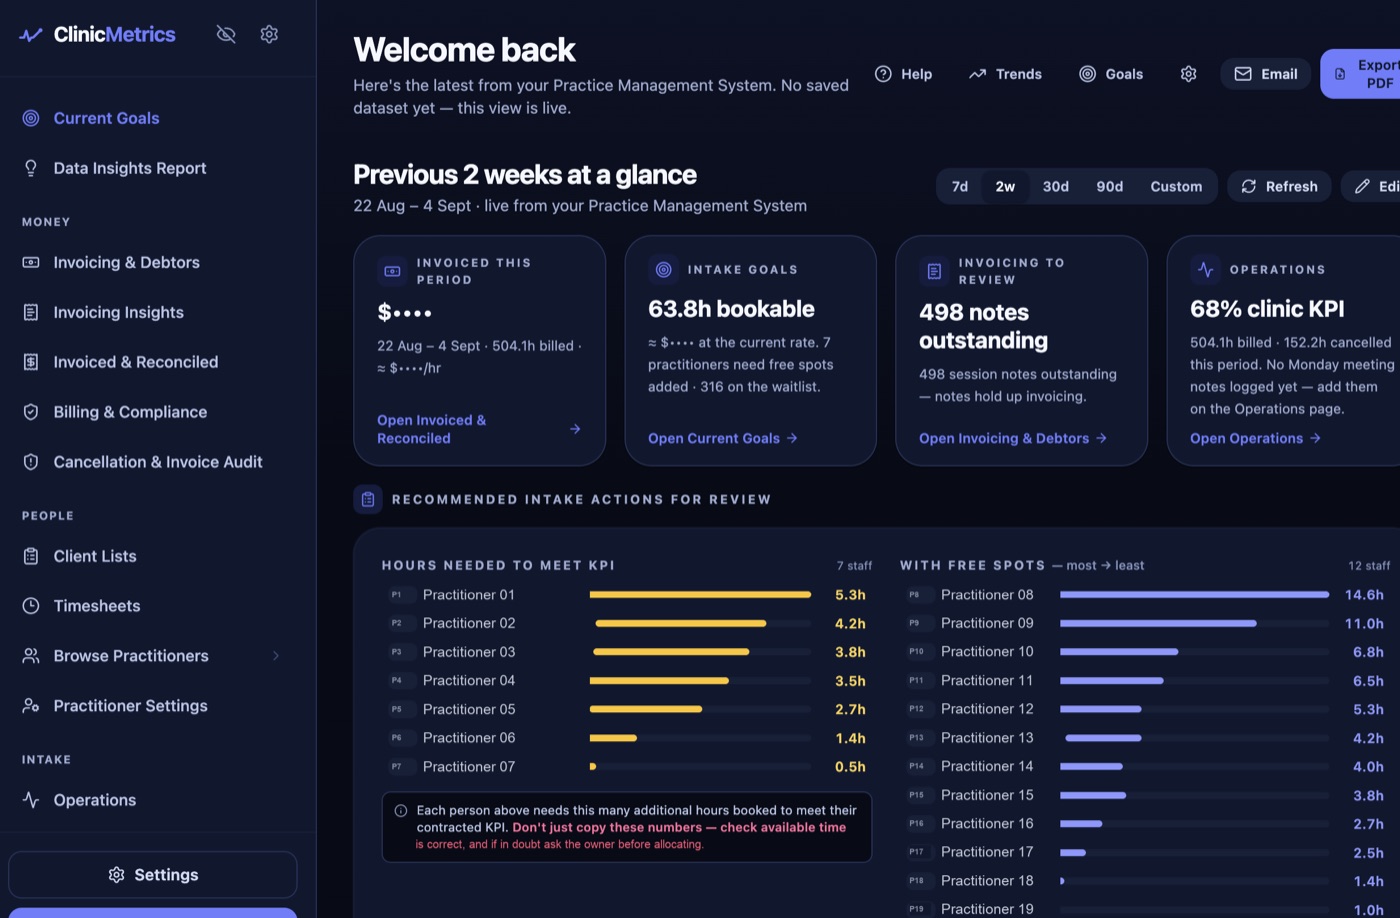Expand the Browse Practitioners chevron
This screenshot has height=918, width=1400.
coord(276,656)
